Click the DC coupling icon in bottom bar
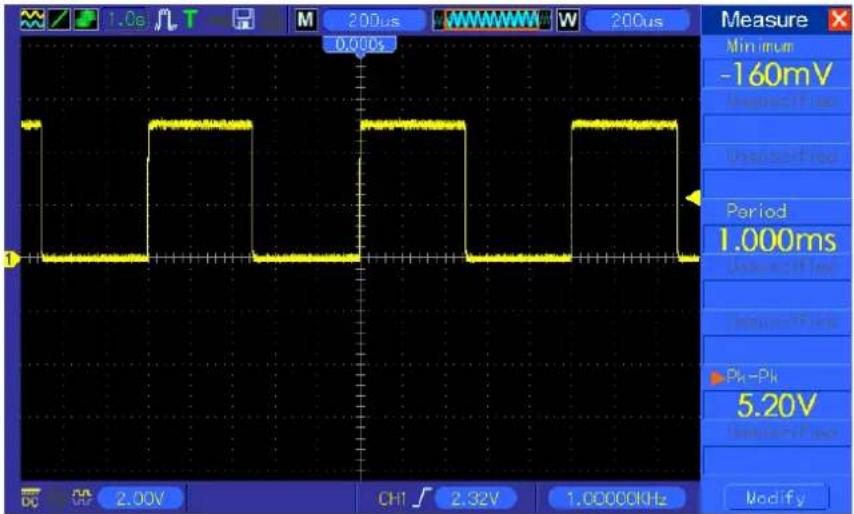The image size is (854, 514). (30, 497)
